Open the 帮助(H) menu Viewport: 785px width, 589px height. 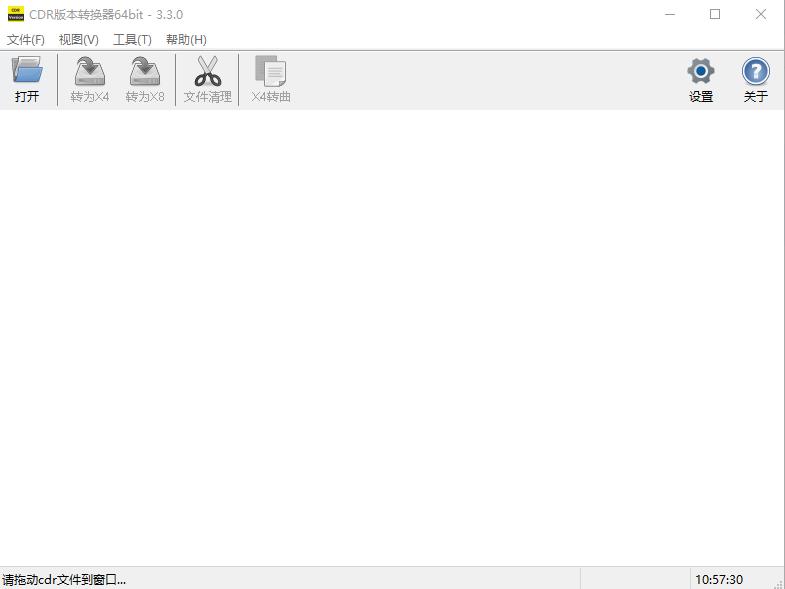coord(186,40)
